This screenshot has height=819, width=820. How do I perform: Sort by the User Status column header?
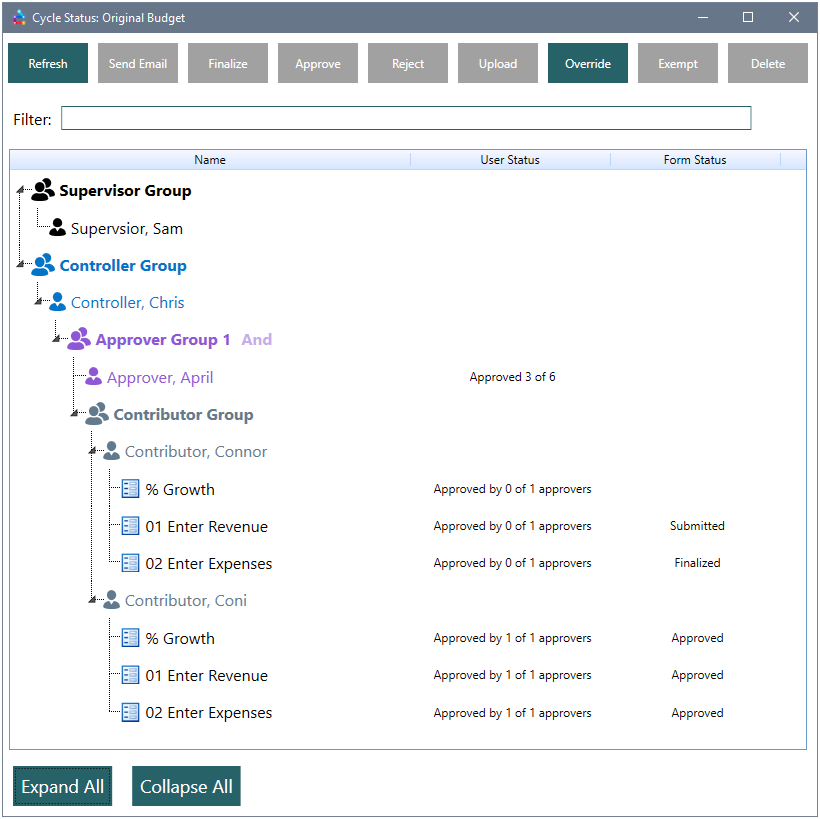click(x=509, y=160)
